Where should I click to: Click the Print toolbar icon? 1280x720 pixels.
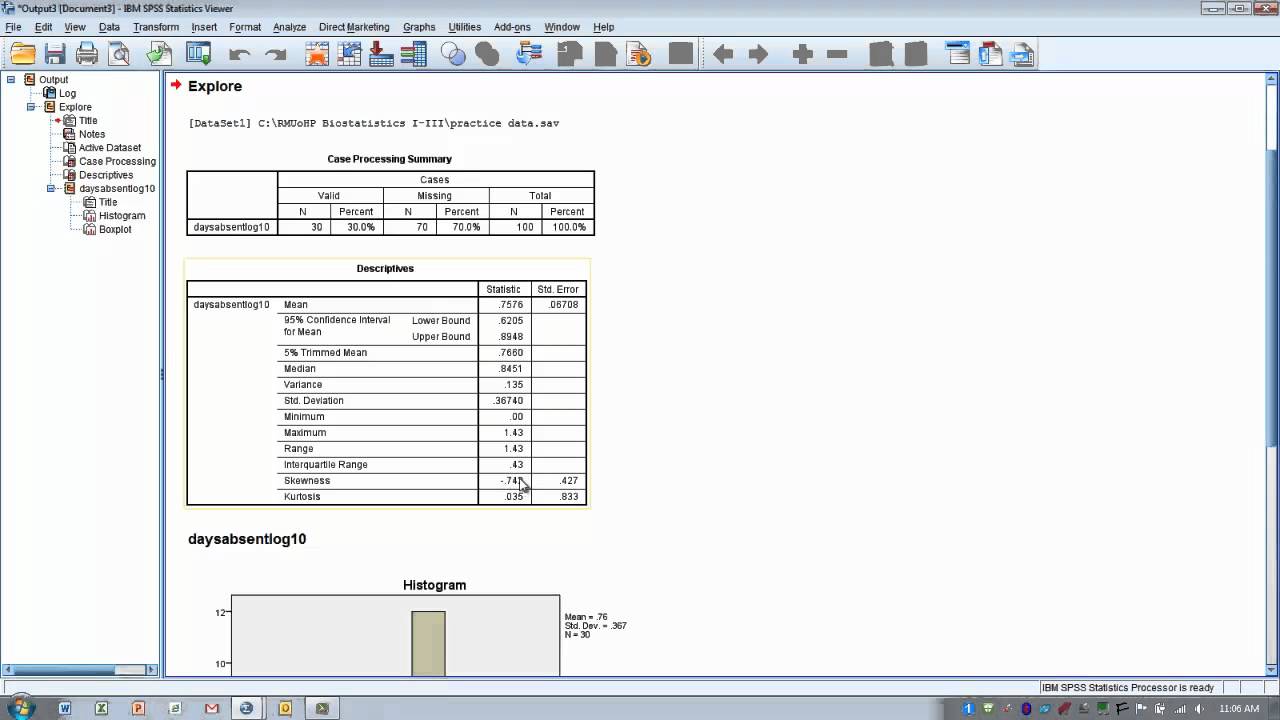tap(87, 54)
